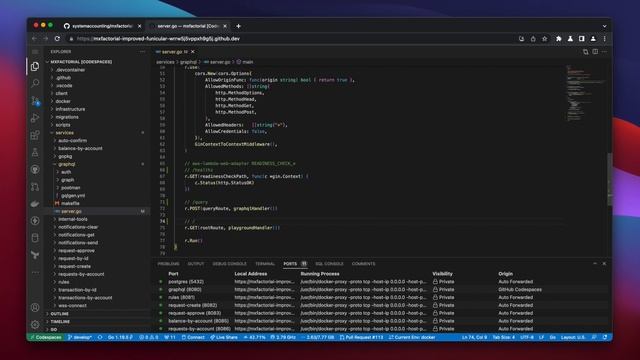This screenshot has height=360, width=640.
Task: Switch to the TERMINAL panel tab
Action: (265, 264)
